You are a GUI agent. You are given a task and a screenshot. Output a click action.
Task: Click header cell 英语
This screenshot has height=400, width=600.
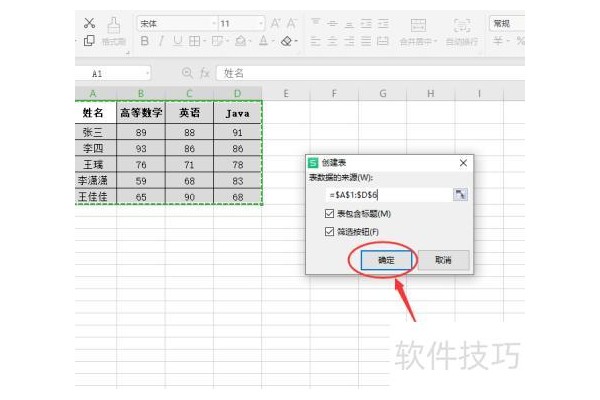pos(189,113)
